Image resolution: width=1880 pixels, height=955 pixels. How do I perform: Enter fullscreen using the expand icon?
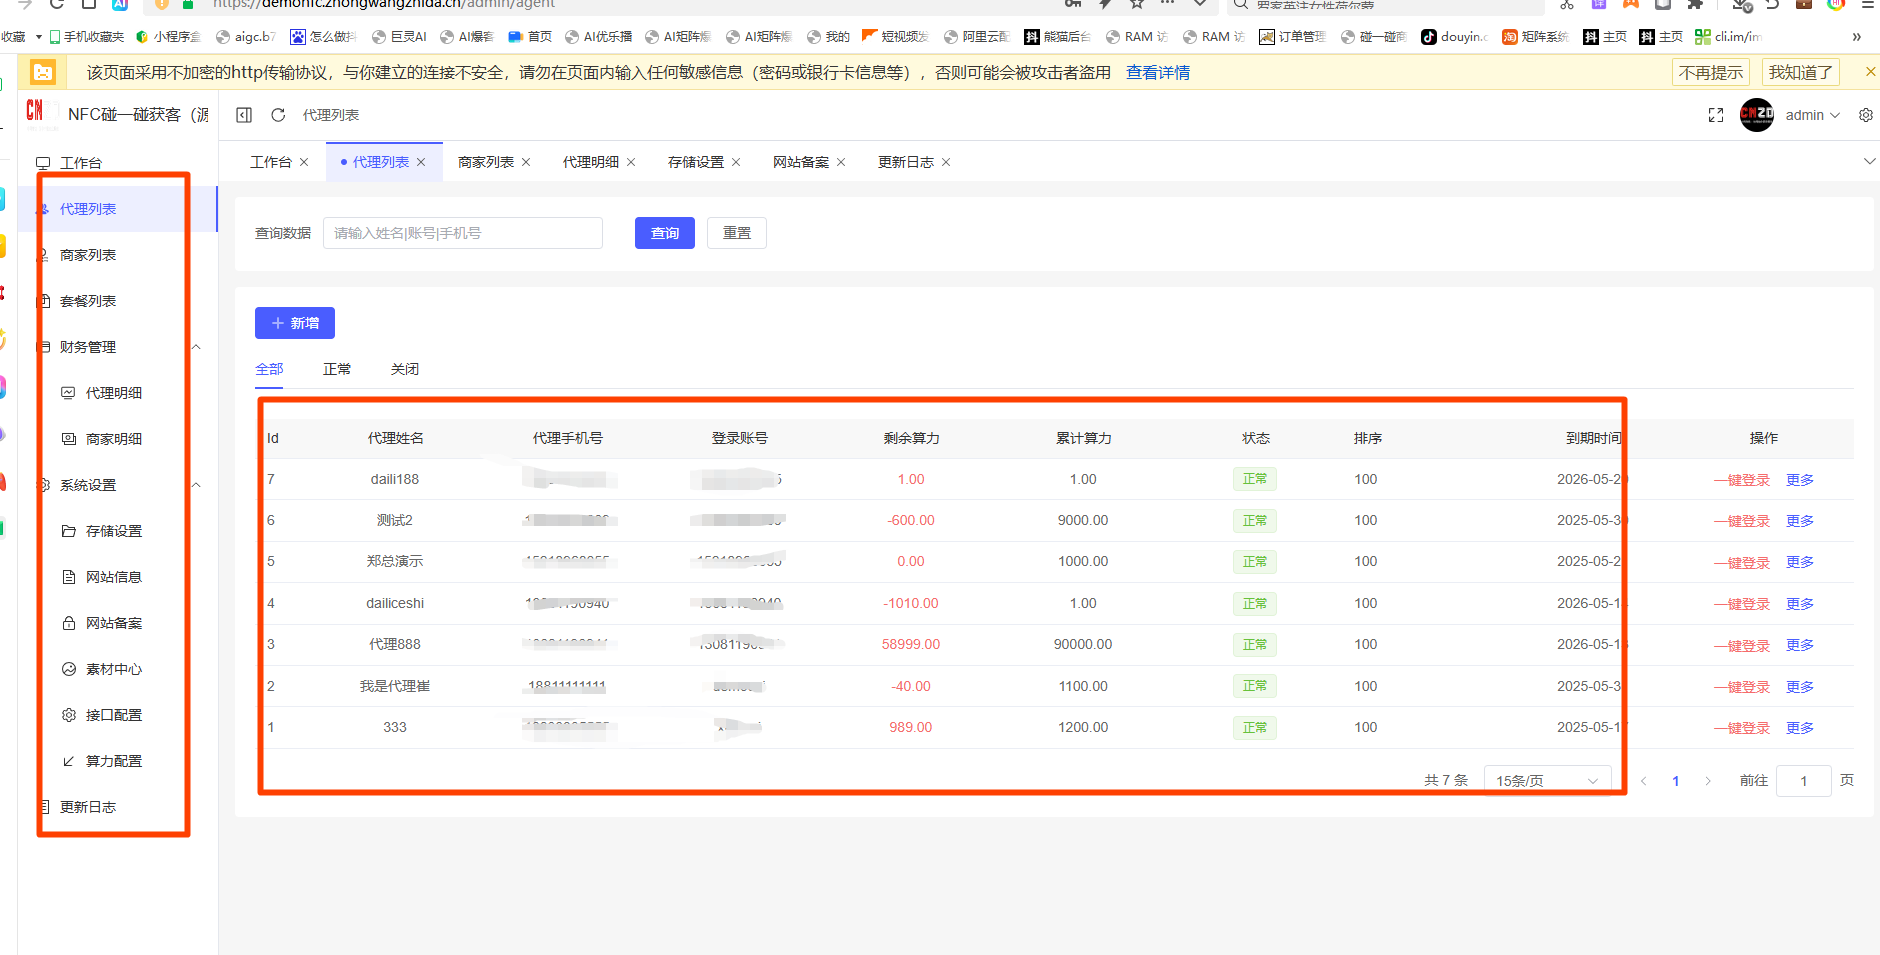(1716, 115)
